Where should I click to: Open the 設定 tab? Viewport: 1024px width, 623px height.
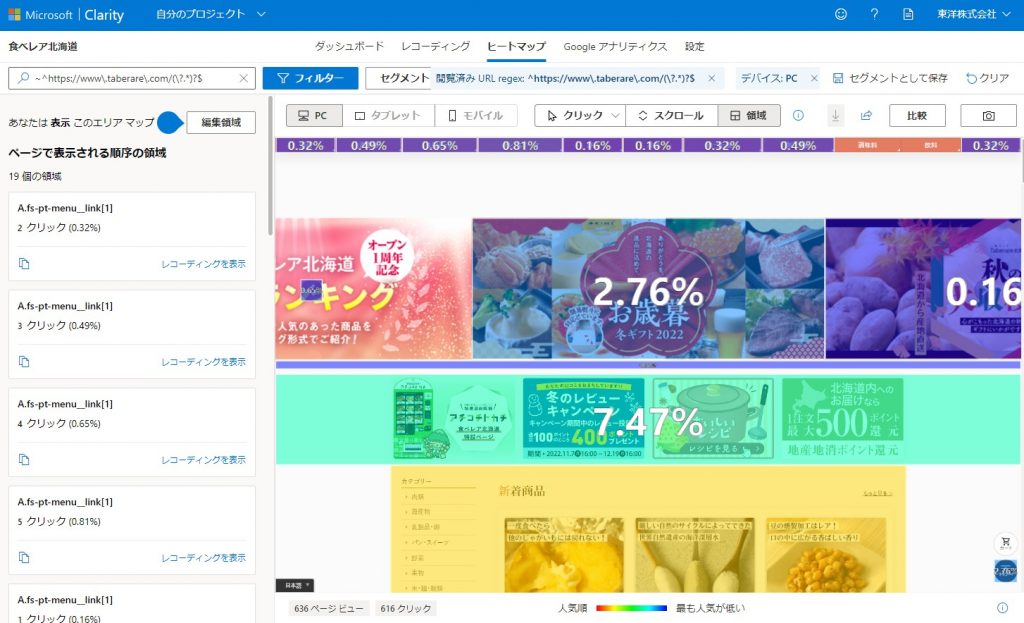[x=694, y=46]
